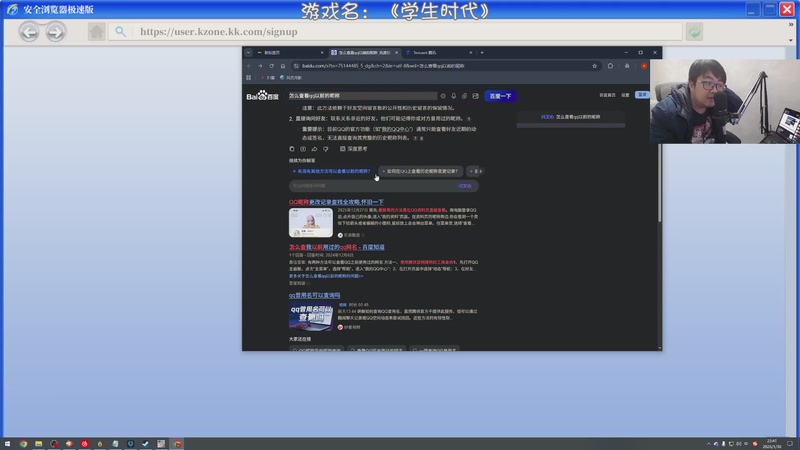Close the first Chrome tab

[x=322, y=53]
